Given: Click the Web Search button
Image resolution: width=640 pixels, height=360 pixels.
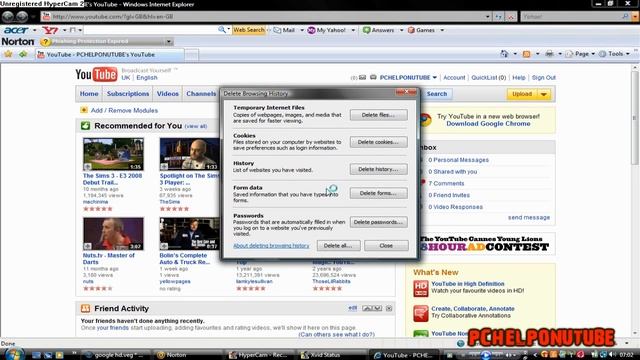Looking at the screenshot, I should point(249,30).
